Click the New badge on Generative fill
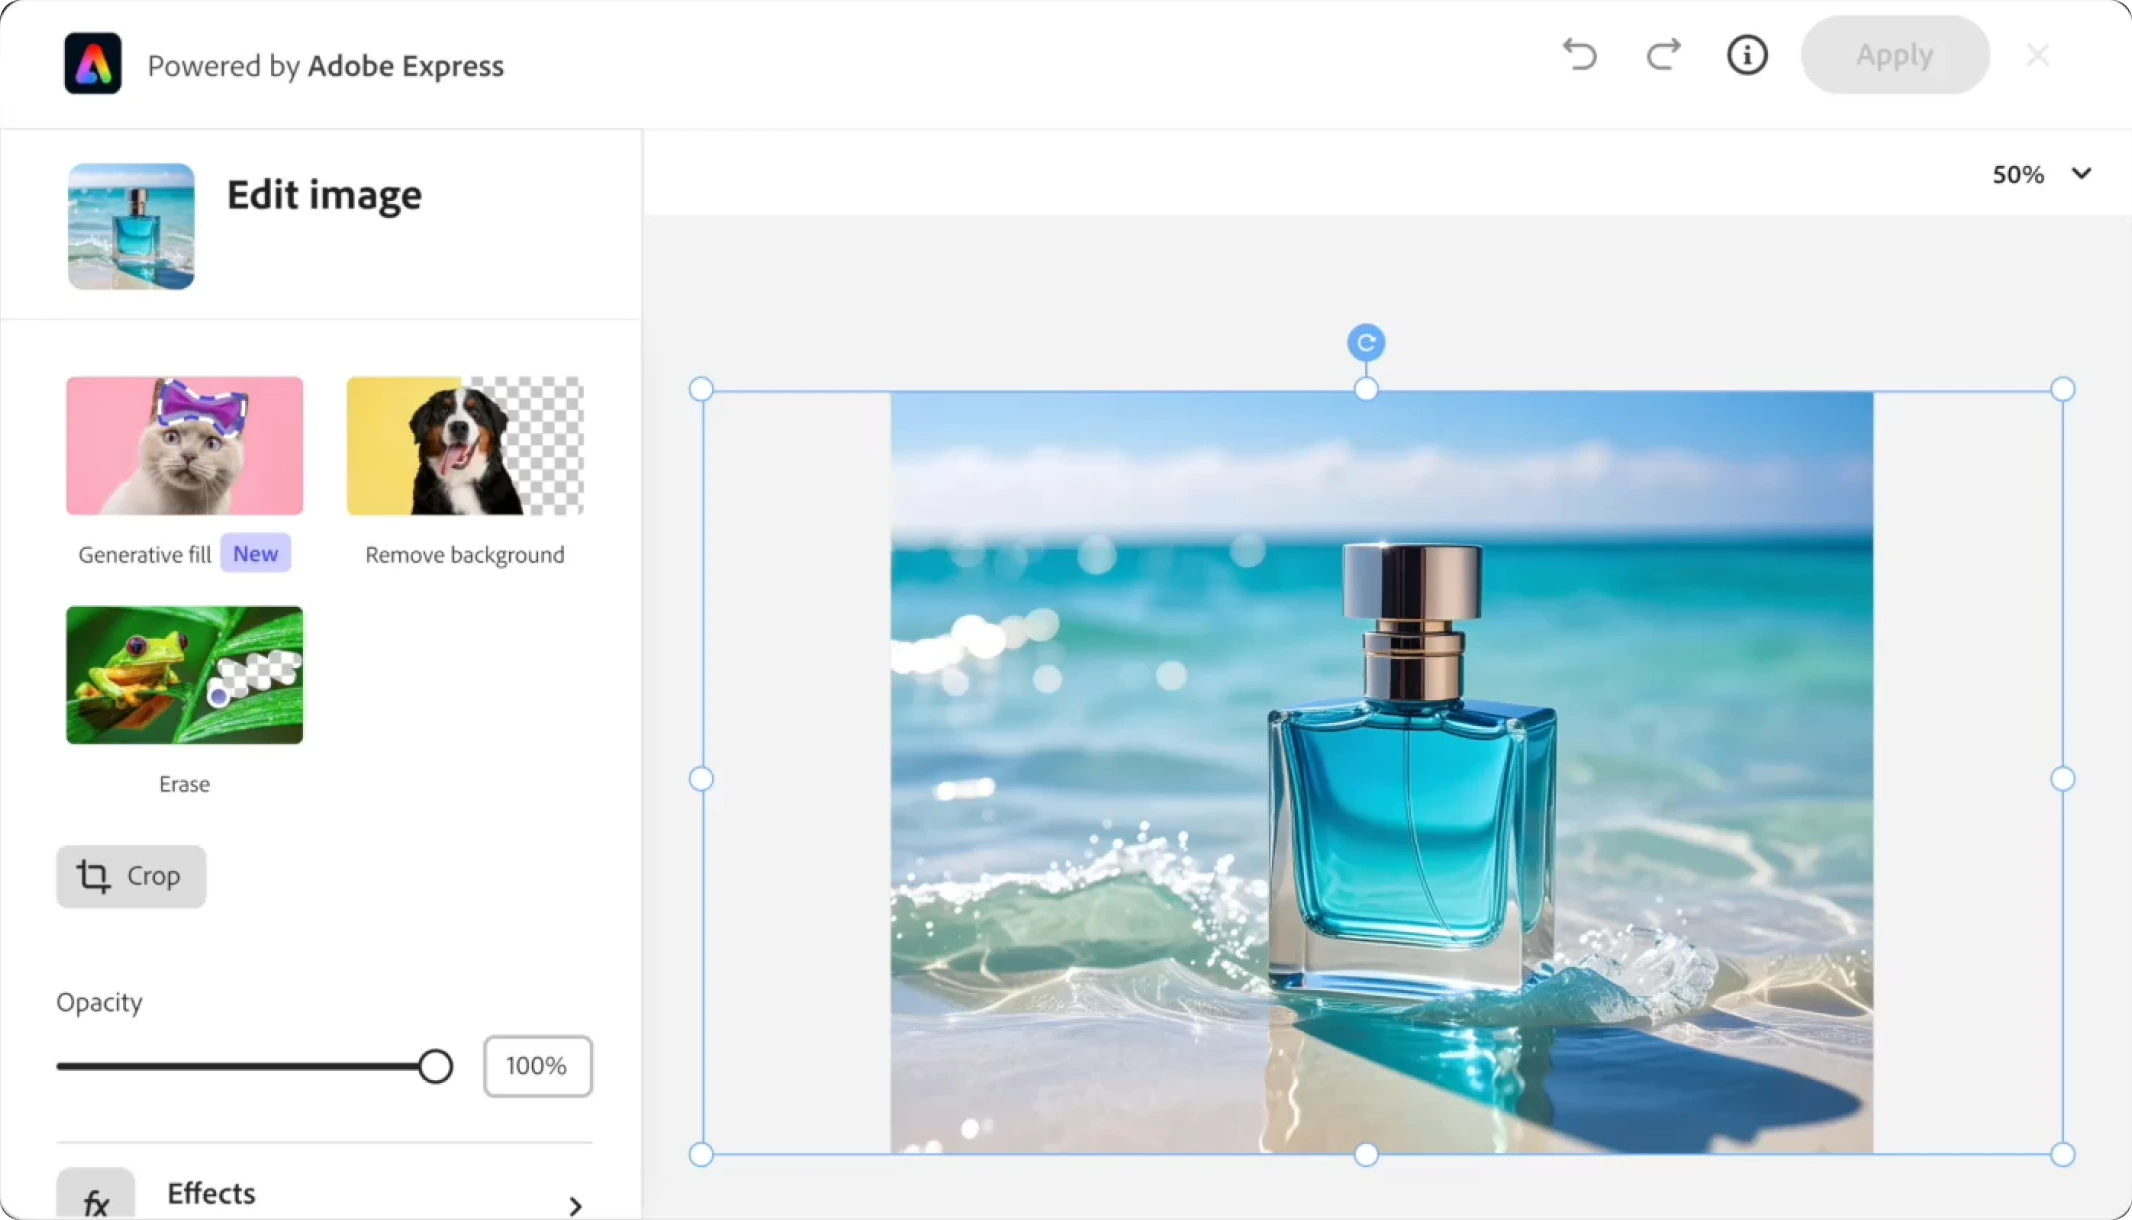 256,554
